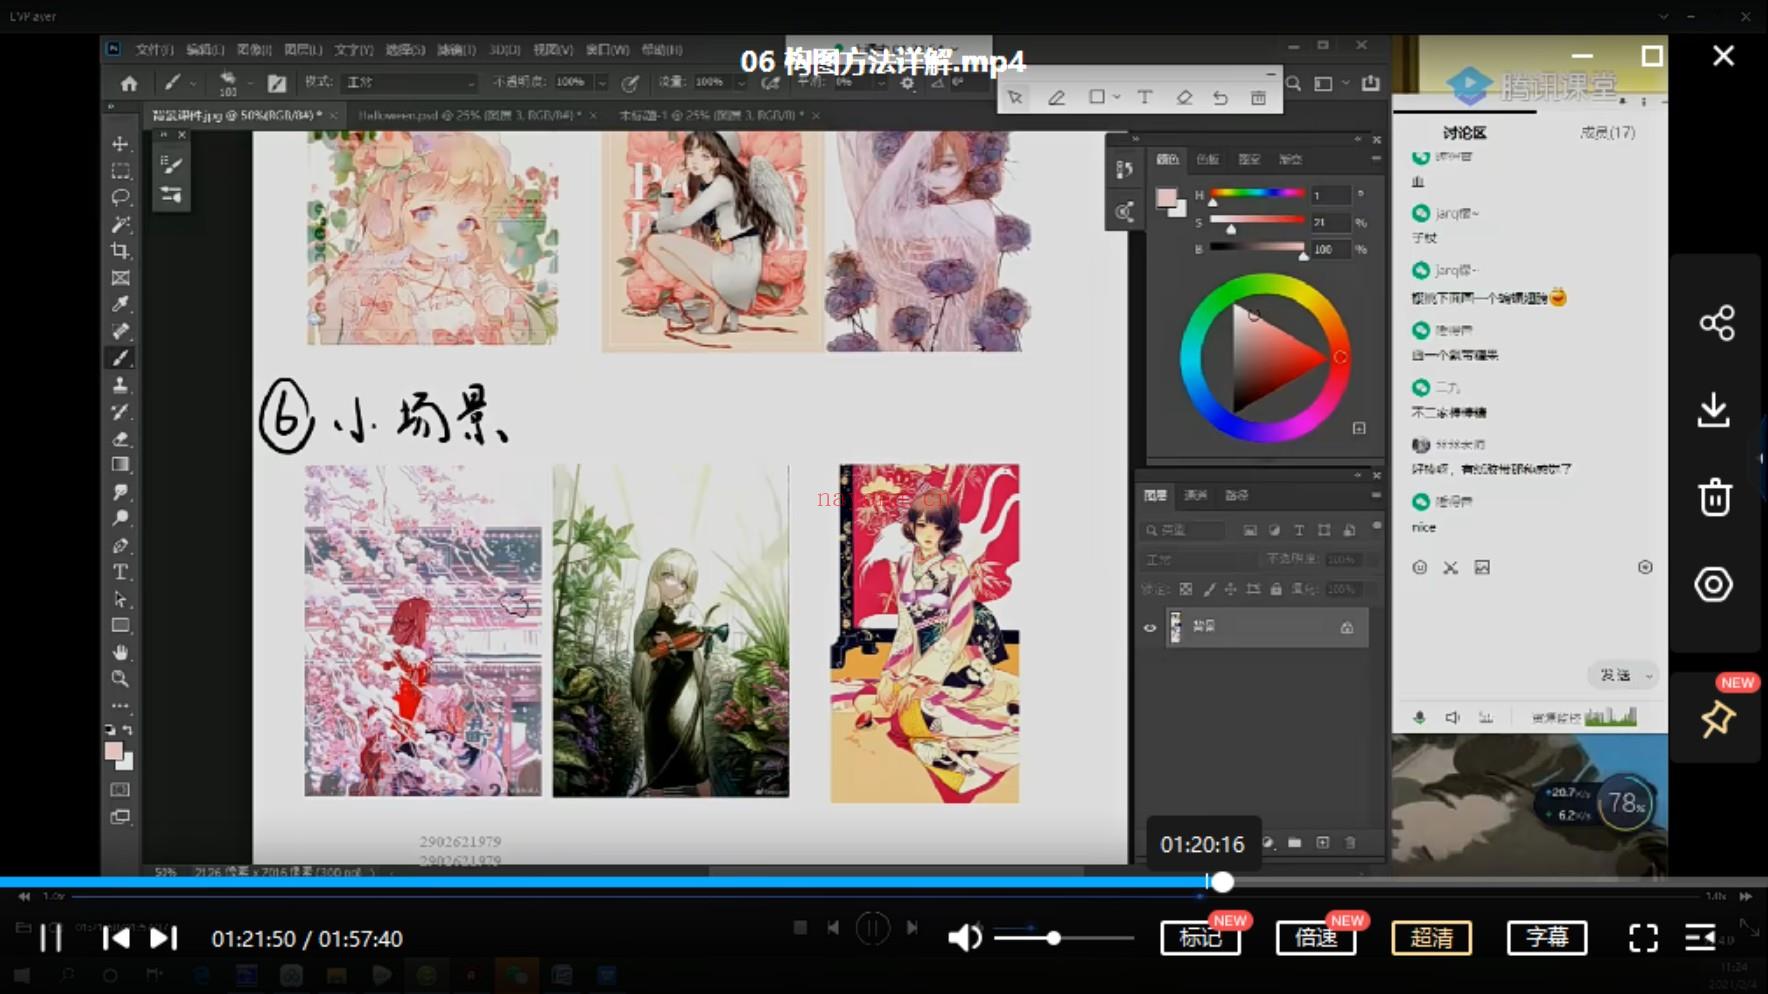The image size is (1768, 994).
Task: Expand the rectangle shape dropdown in annotation toolbar
Action: 1116,97
